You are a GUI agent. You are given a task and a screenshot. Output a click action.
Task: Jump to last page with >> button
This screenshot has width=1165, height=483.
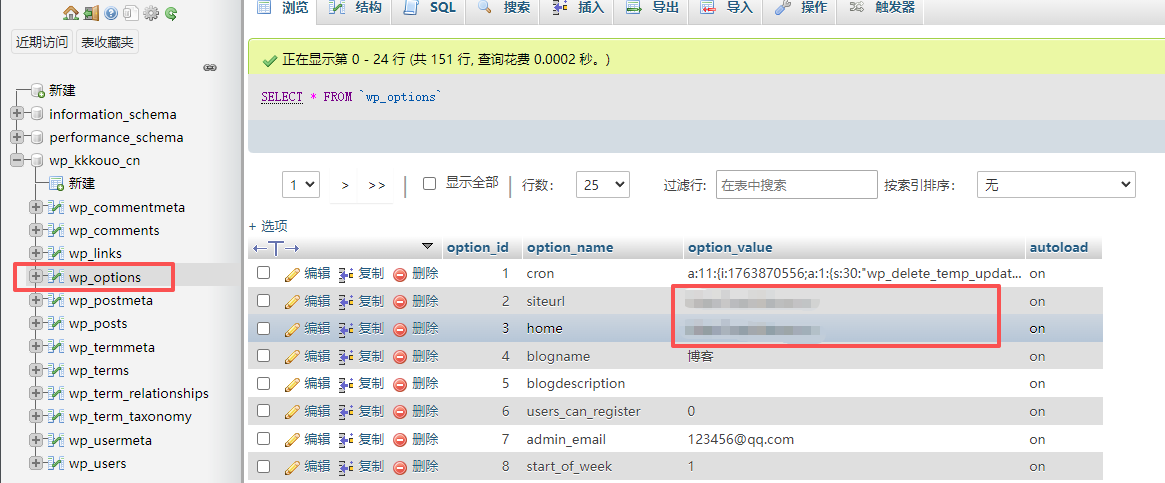(377, 185)
